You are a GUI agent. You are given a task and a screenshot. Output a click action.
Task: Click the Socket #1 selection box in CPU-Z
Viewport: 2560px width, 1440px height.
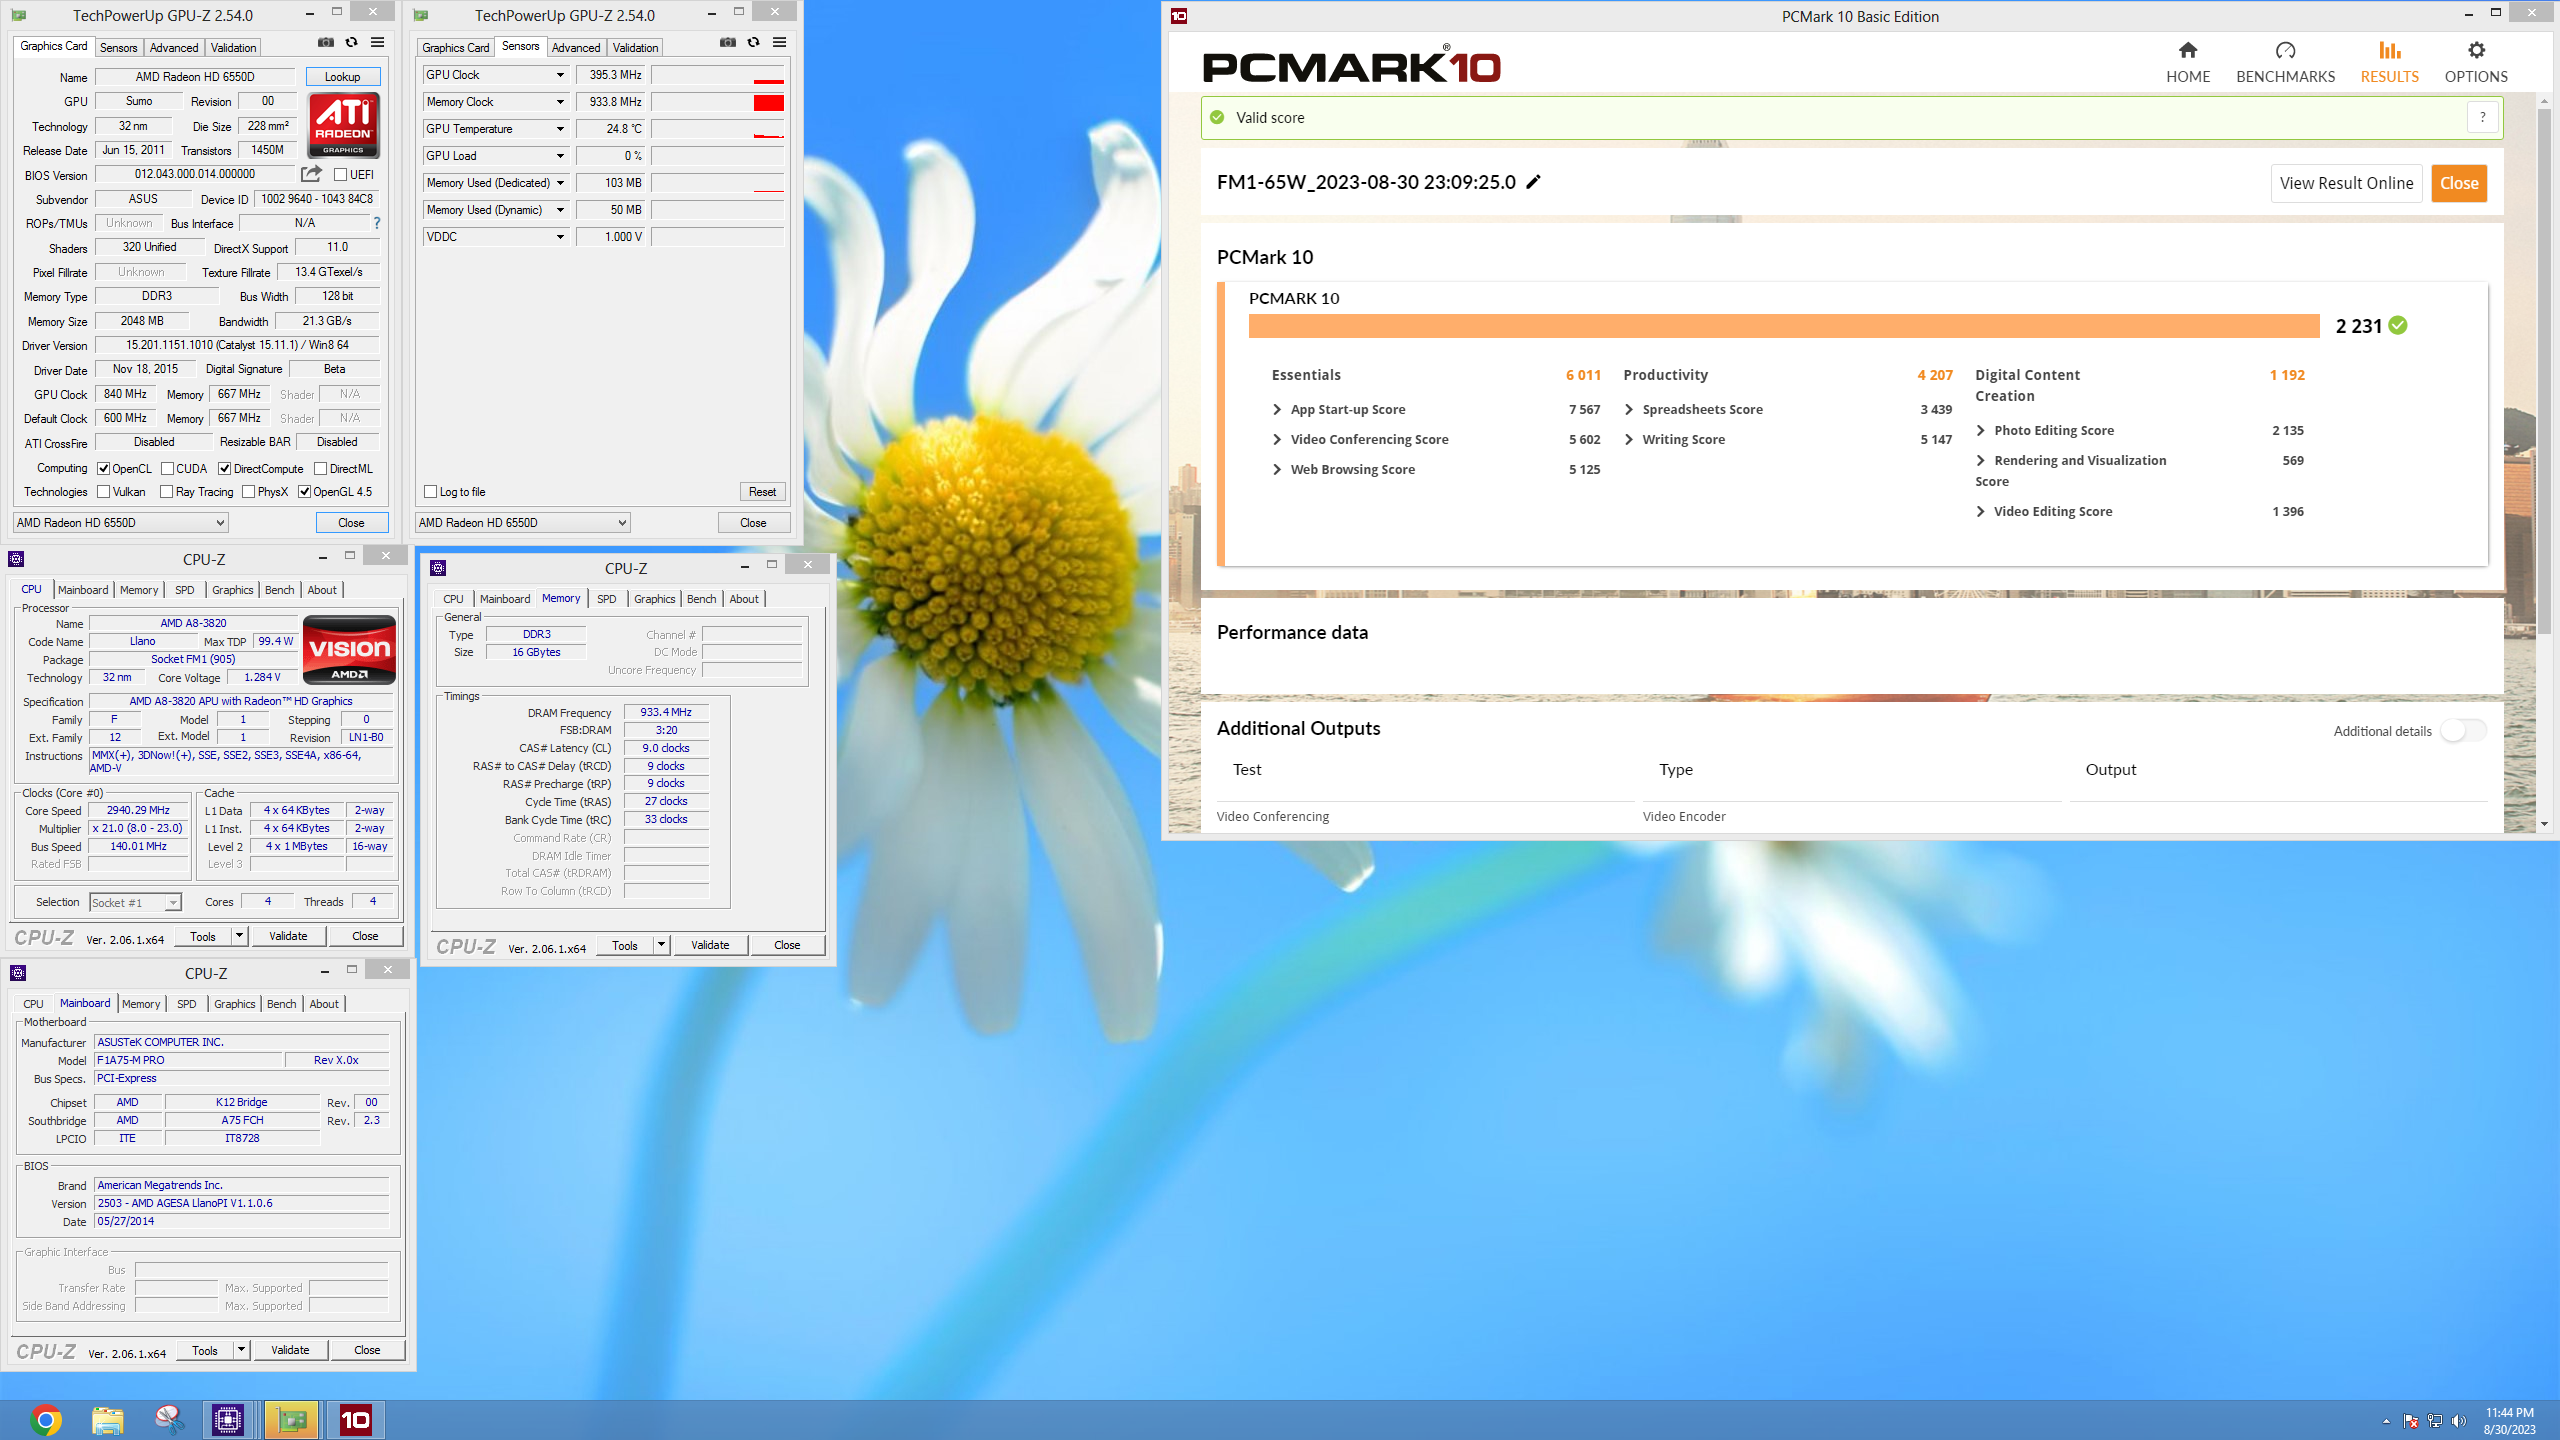pos(135,903)
